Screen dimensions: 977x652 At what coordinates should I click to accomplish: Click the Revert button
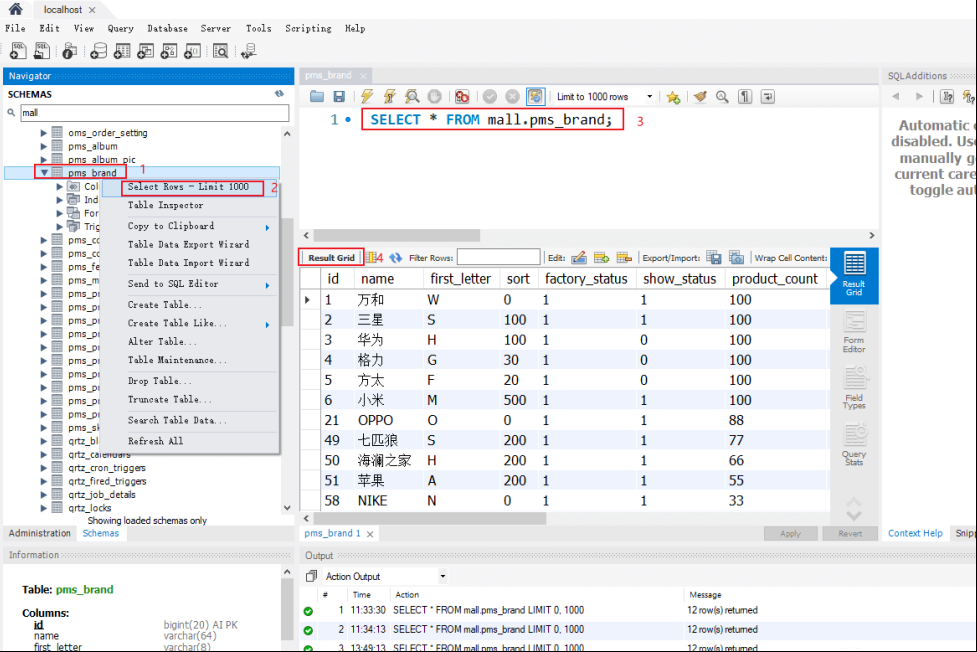click(x=850, y=534)
